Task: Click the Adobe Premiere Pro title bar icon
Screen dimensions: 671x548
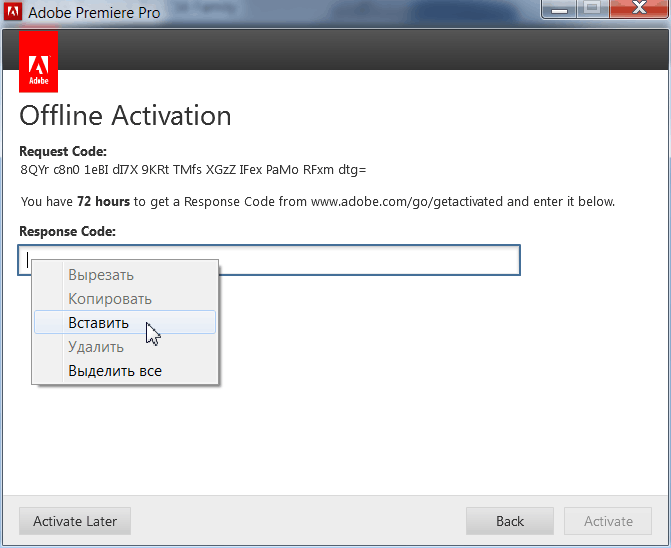Action: click(x=13, y=12)
